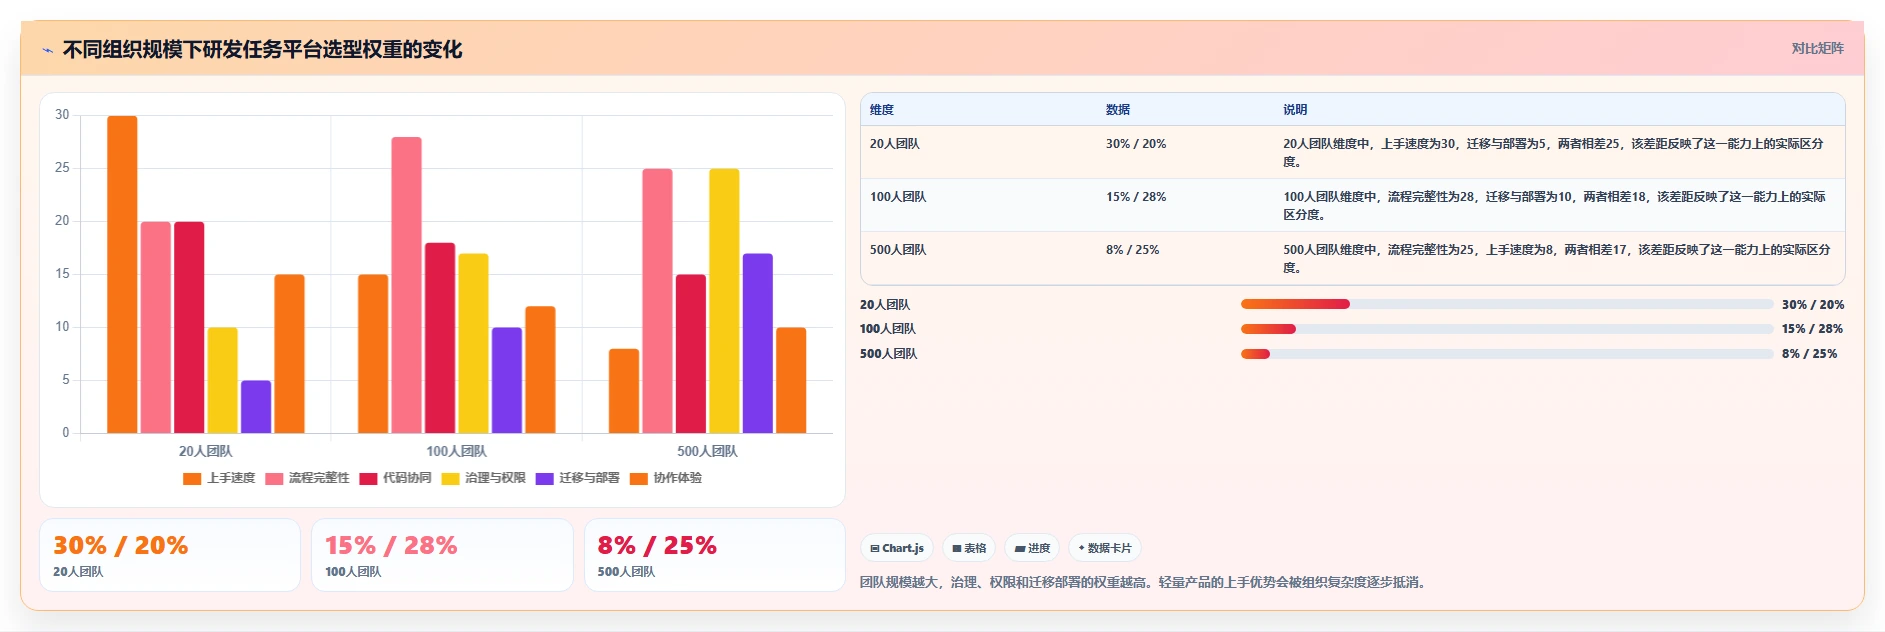Viewport: 1885px width, 632px height.
Task: Click the 表格 tag chip
Action: (x=969, y=548)
